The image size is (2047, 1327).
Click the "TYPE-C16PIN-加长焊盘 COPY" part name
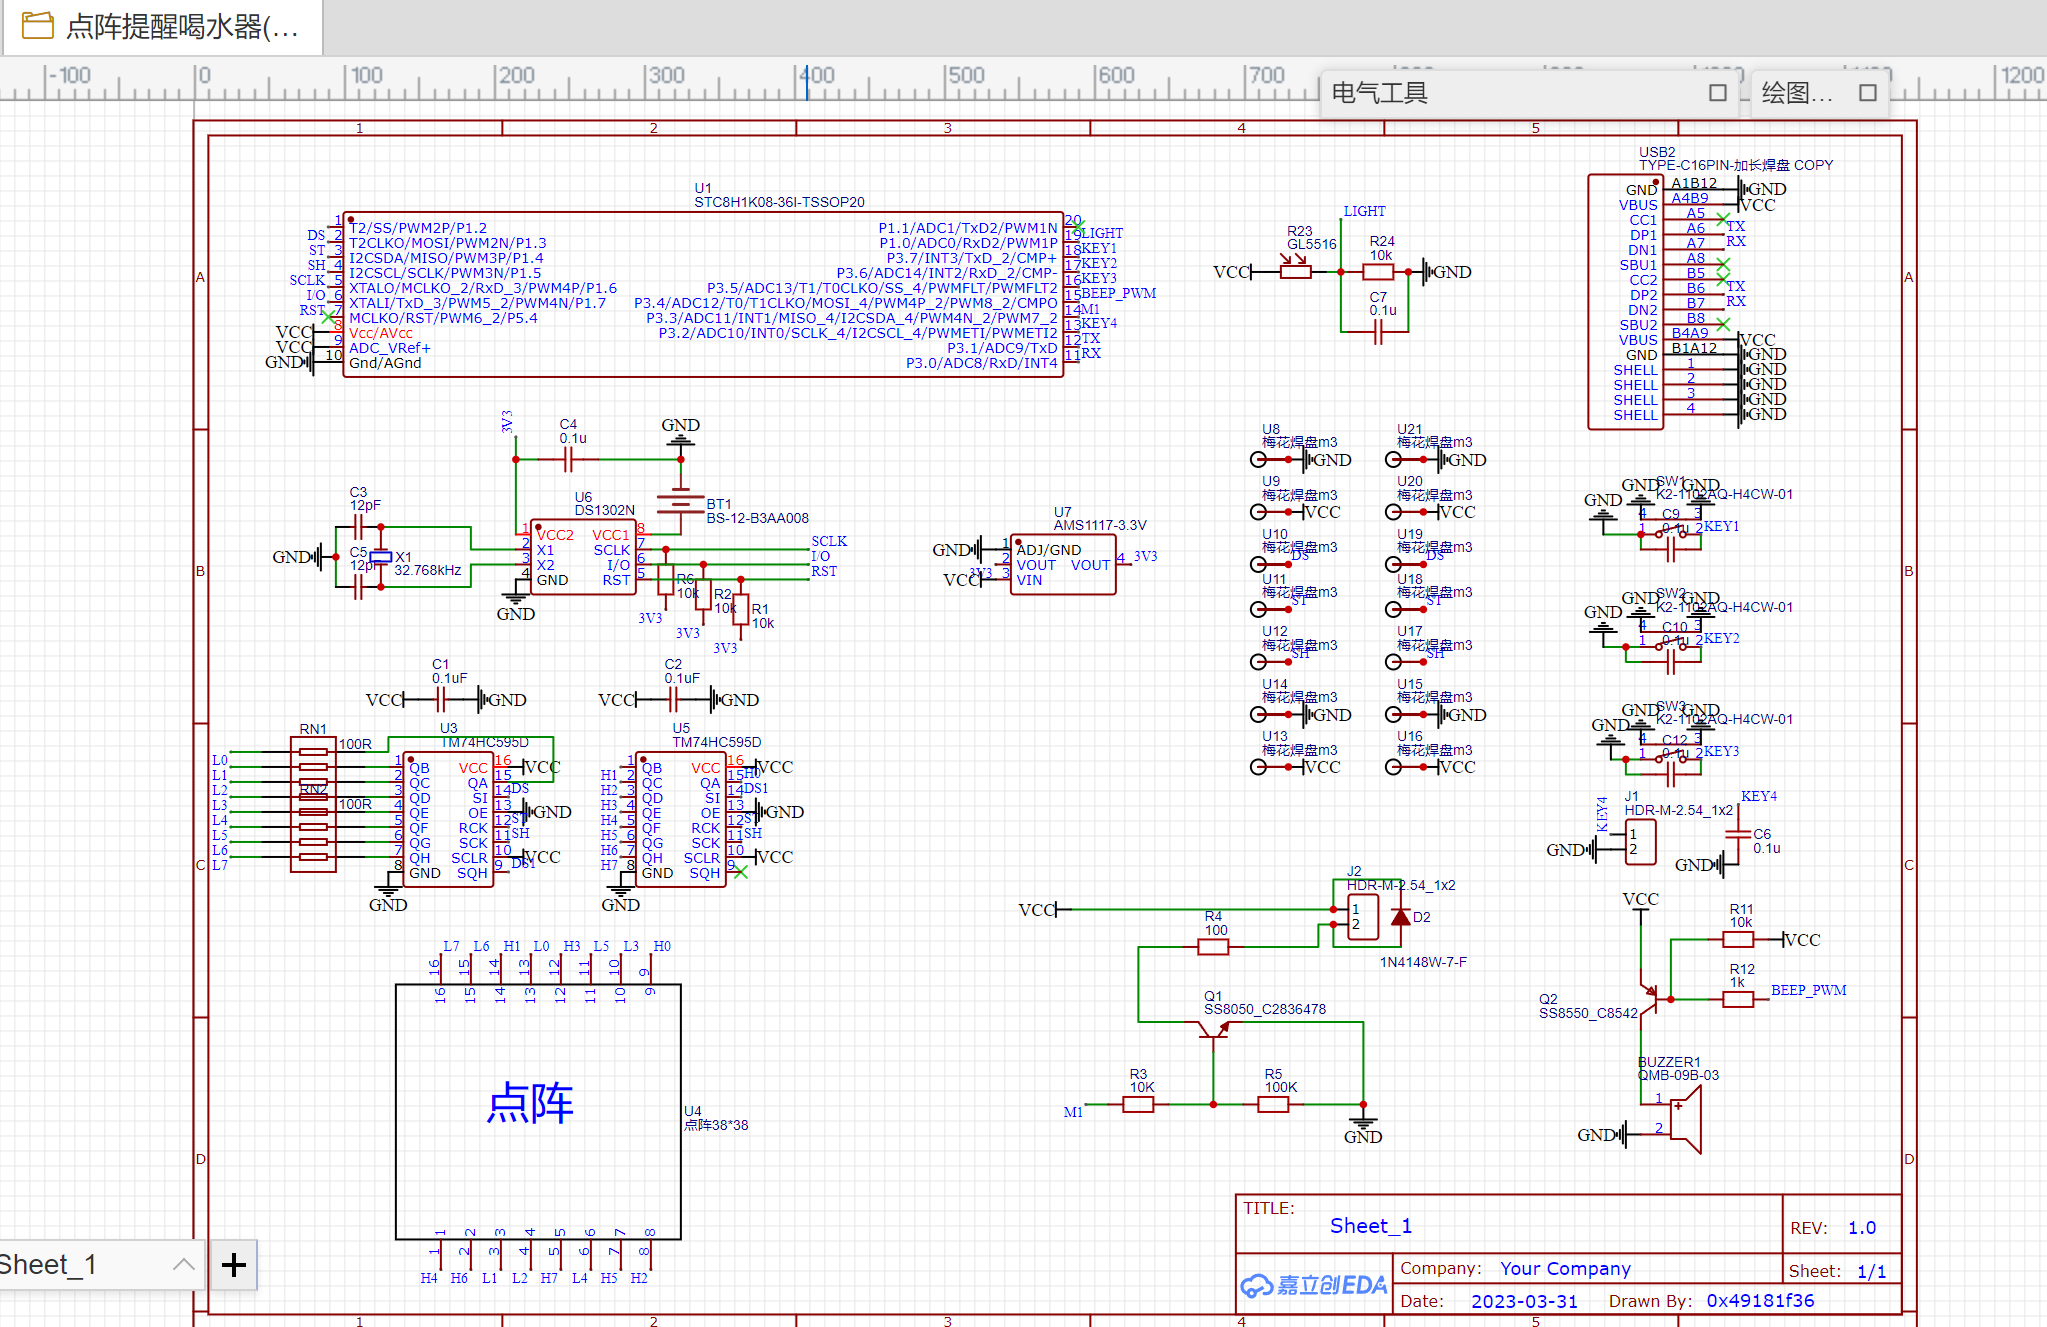(x=1735, y=165)
